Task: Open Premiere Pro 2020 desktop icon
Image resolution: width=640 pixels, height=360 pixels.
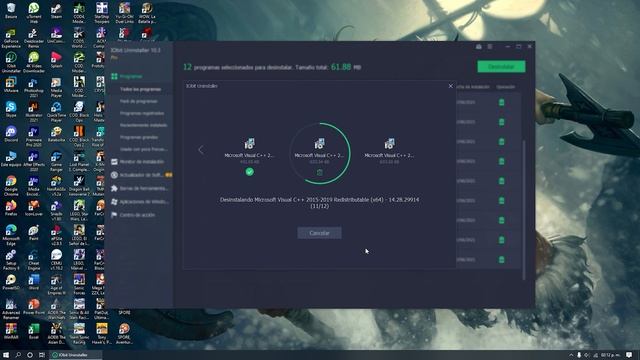Action: tap(33, 136)
